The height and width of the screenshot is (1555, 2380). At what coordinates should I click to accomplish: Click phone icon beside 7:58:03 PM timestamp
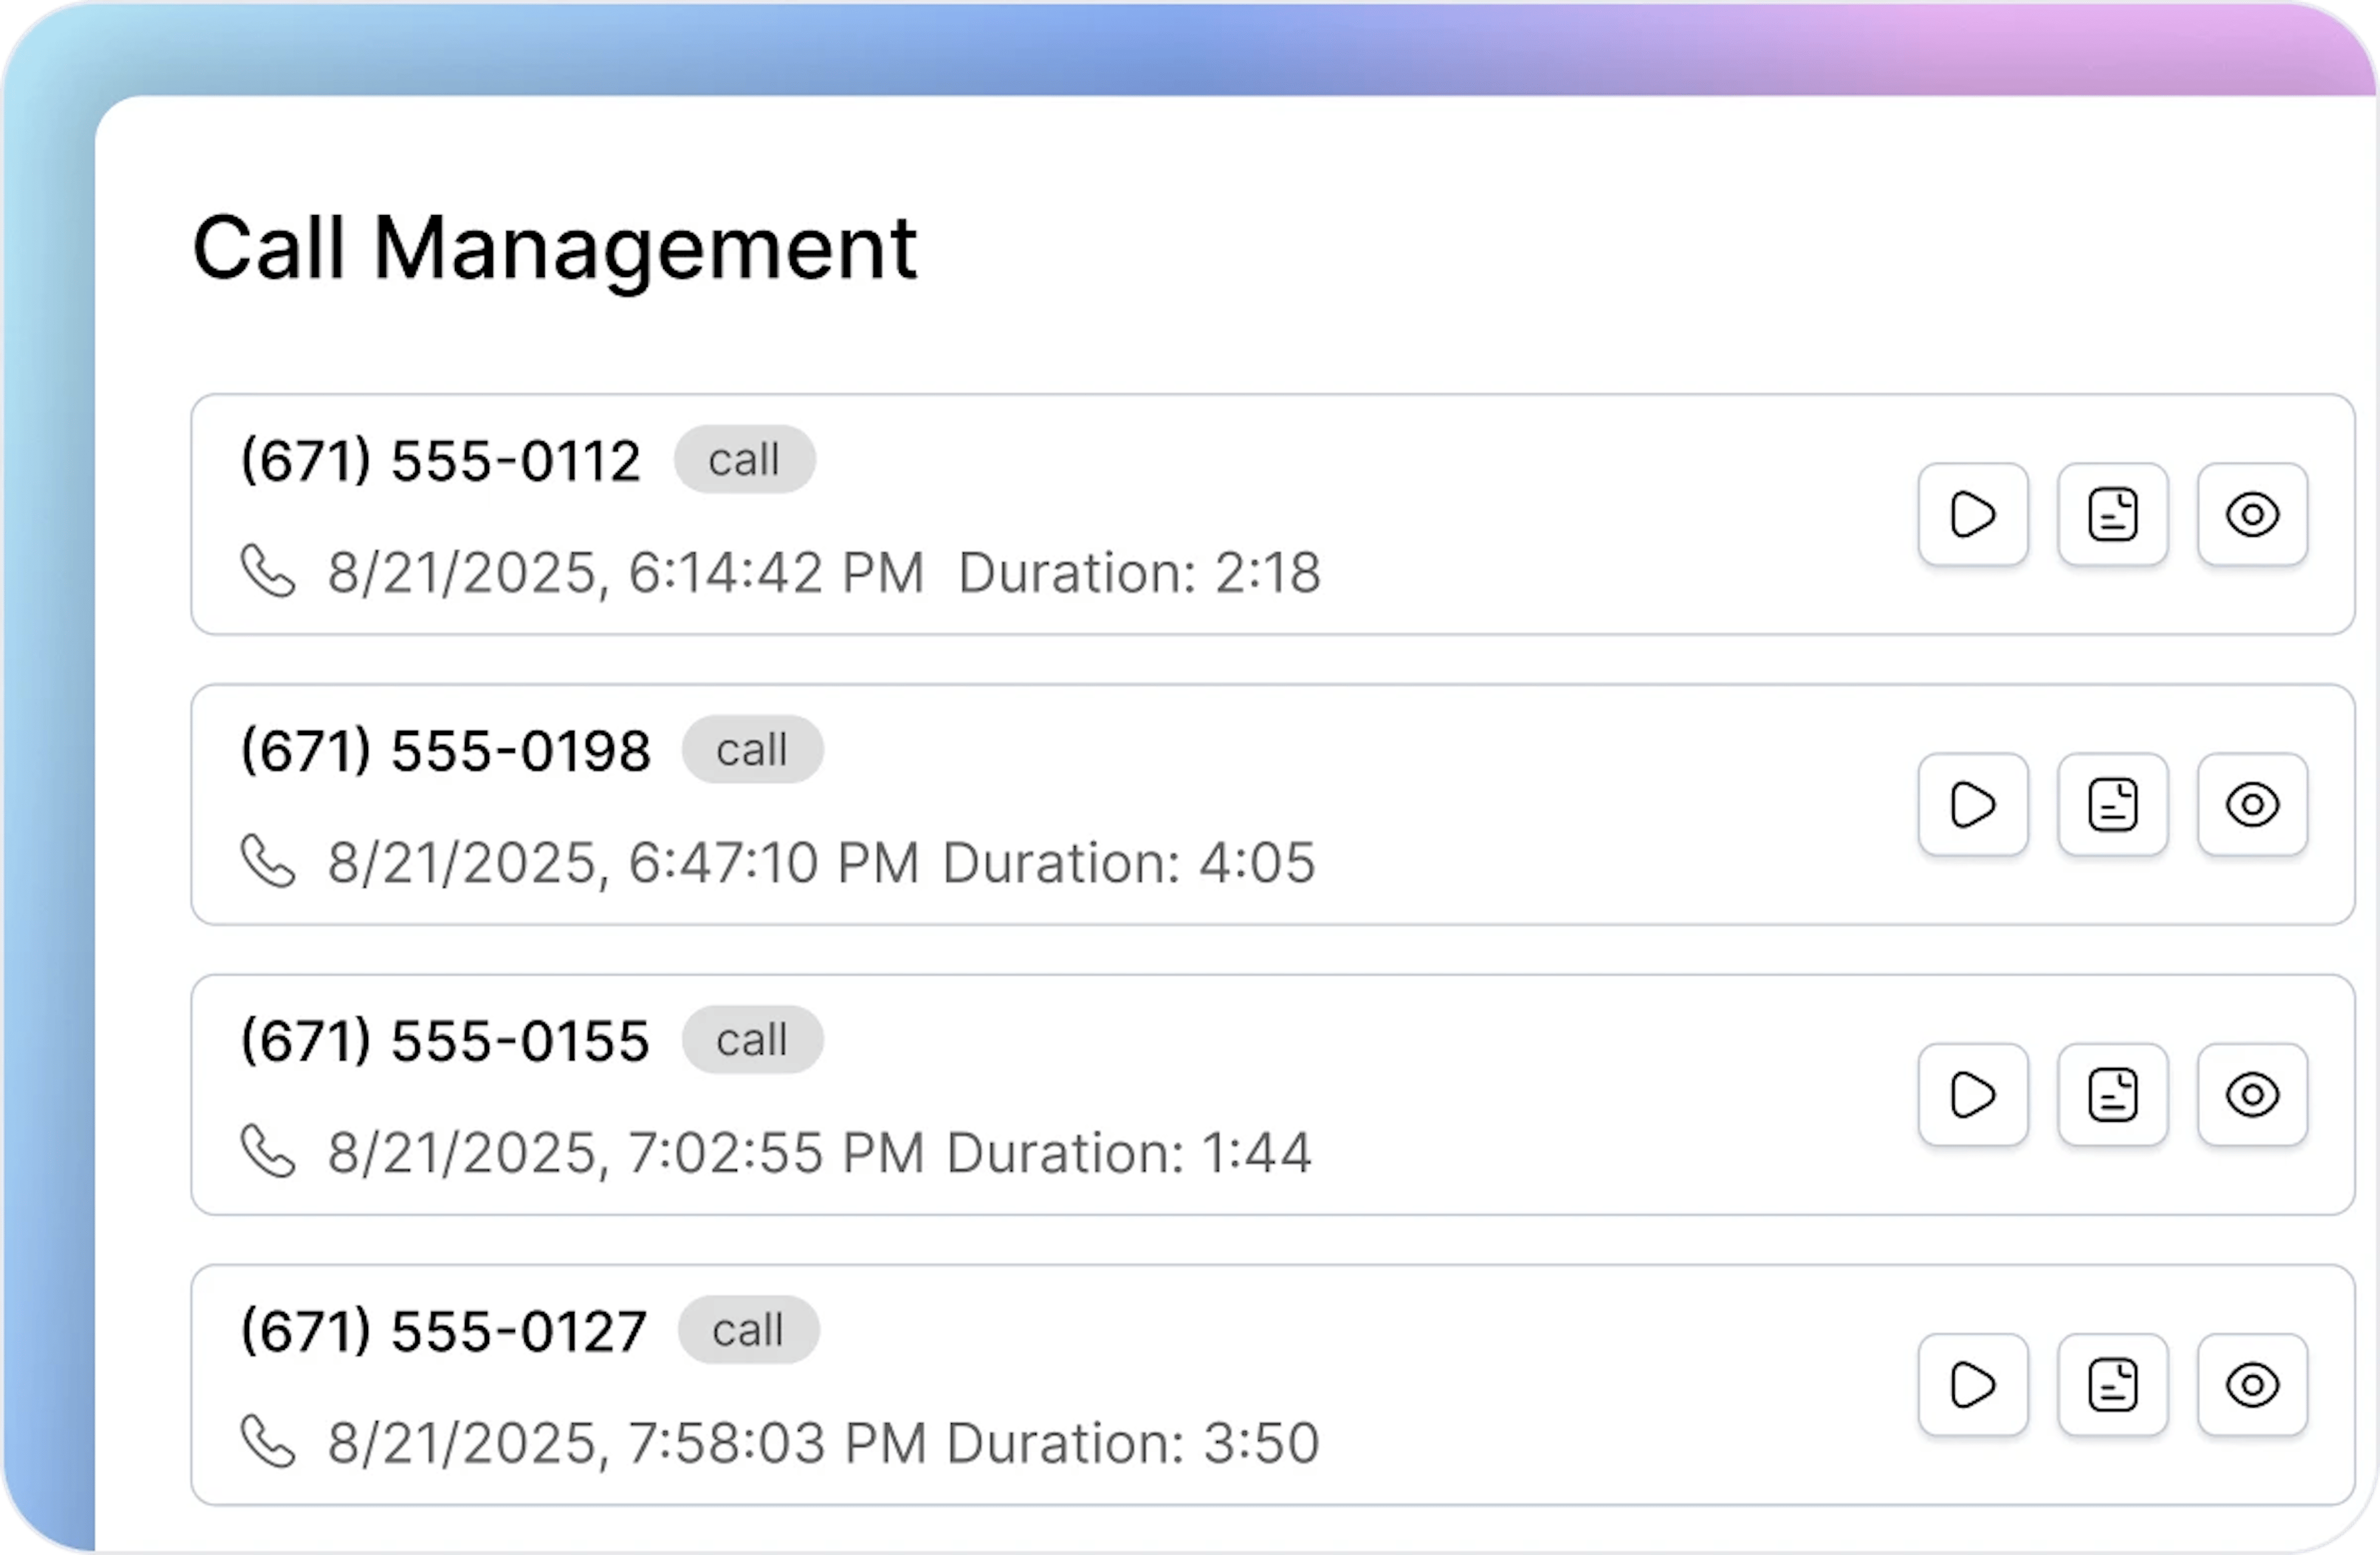[x=268, y=1441]
